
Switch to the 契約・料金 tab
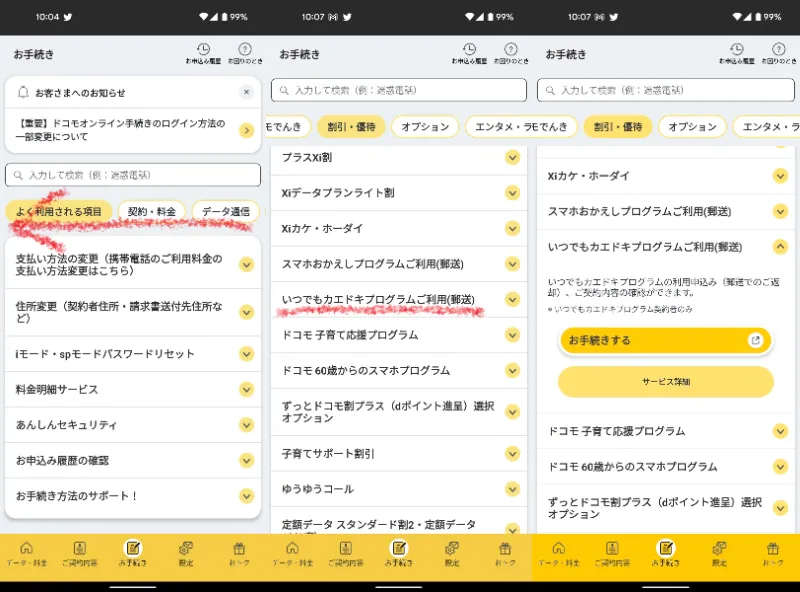pos(152,211)
